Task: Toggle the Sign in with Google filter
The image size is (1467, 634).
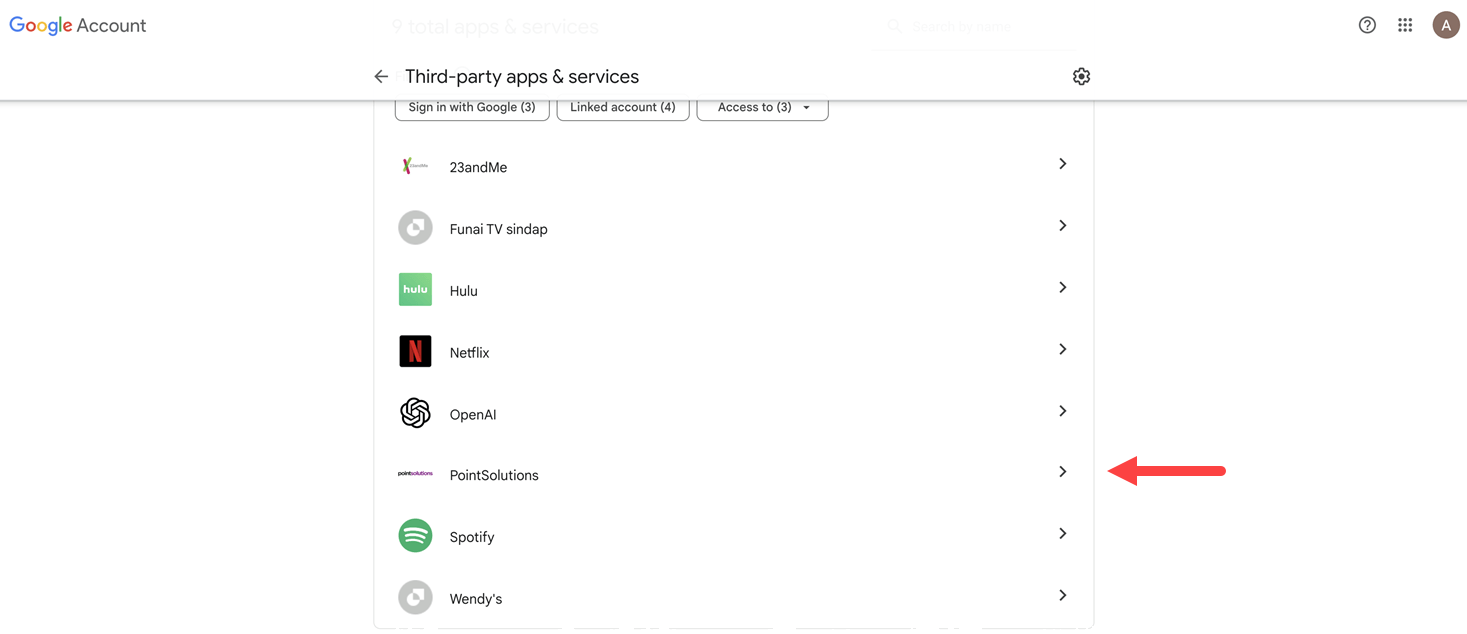Action: [471, 107]
